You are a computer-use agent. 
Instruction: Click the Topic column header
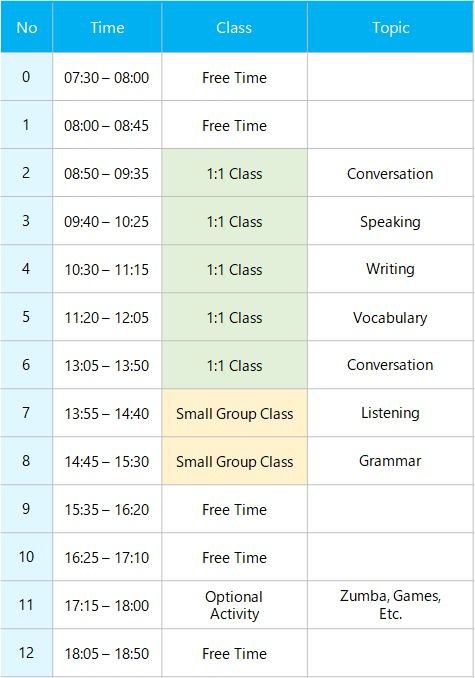click(x=390, y=27)
